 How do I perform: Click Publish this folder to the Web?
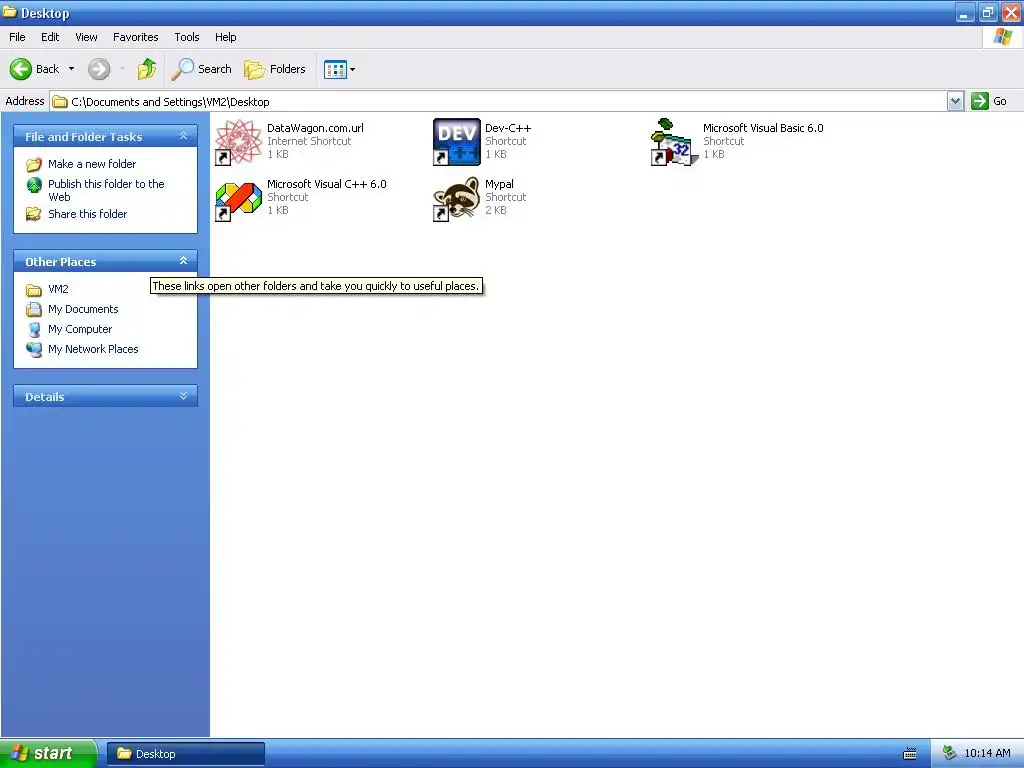pyautogui.click(x=106, y=190)
